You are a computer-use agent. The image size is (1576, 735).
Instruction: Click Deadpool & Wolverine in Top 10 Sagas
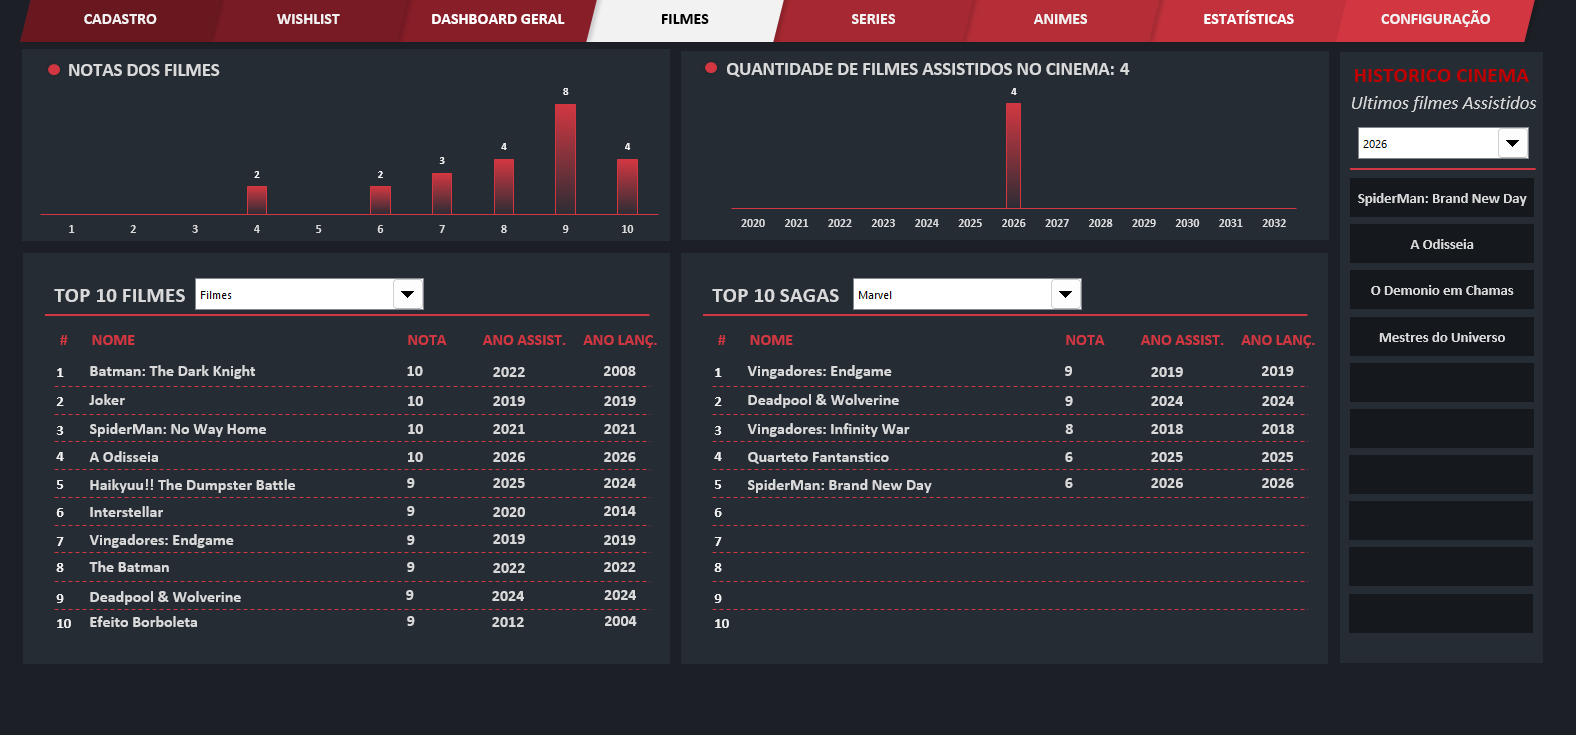click(x=823, y=400)
